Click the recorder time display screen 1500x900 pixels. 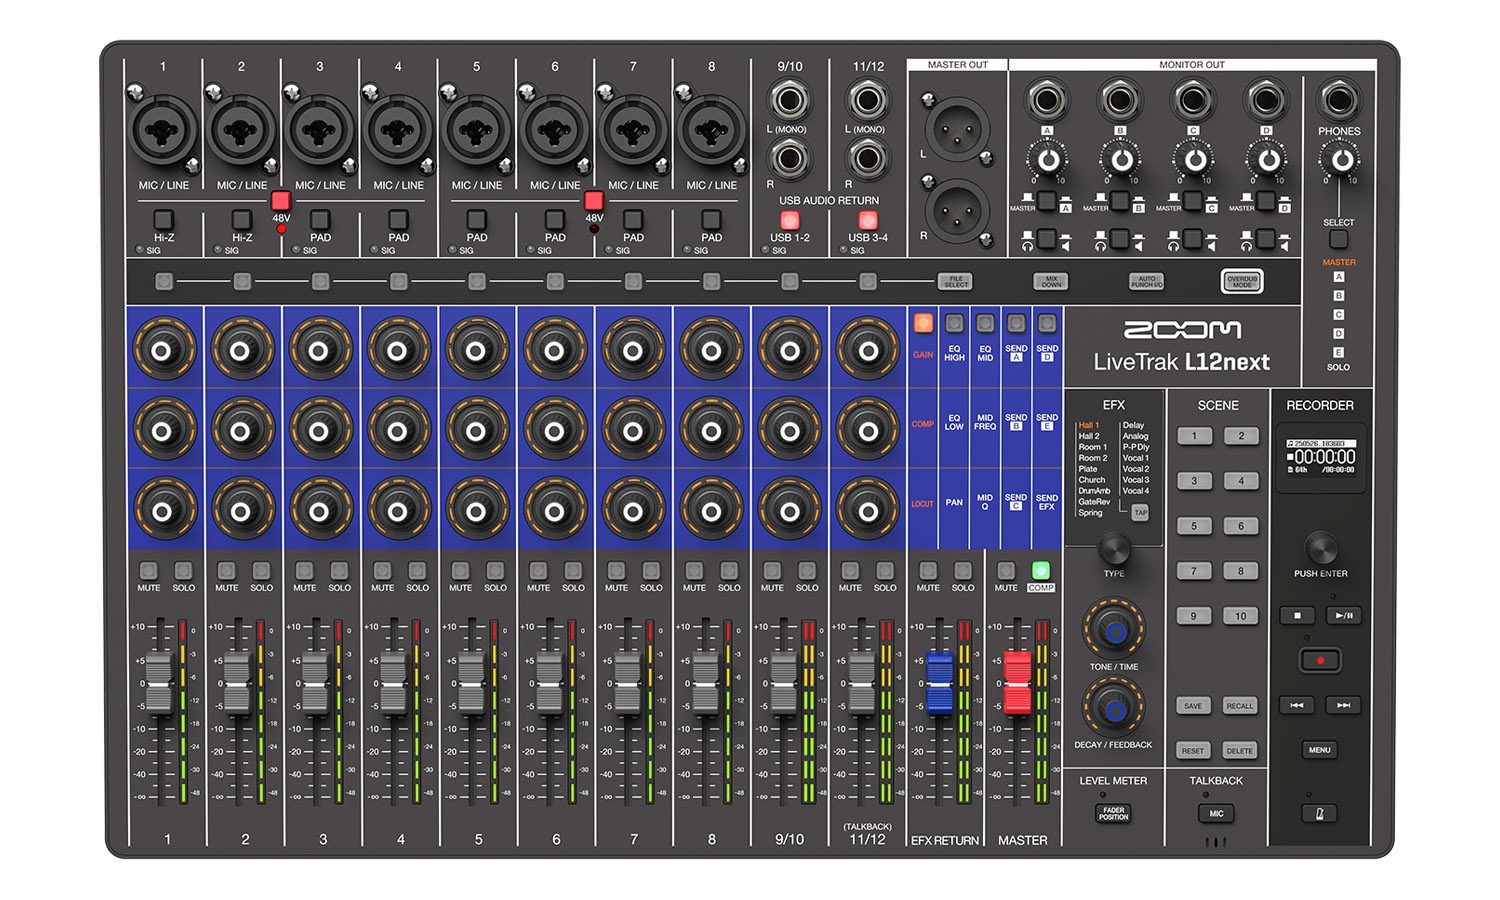tap(1321, 456)
